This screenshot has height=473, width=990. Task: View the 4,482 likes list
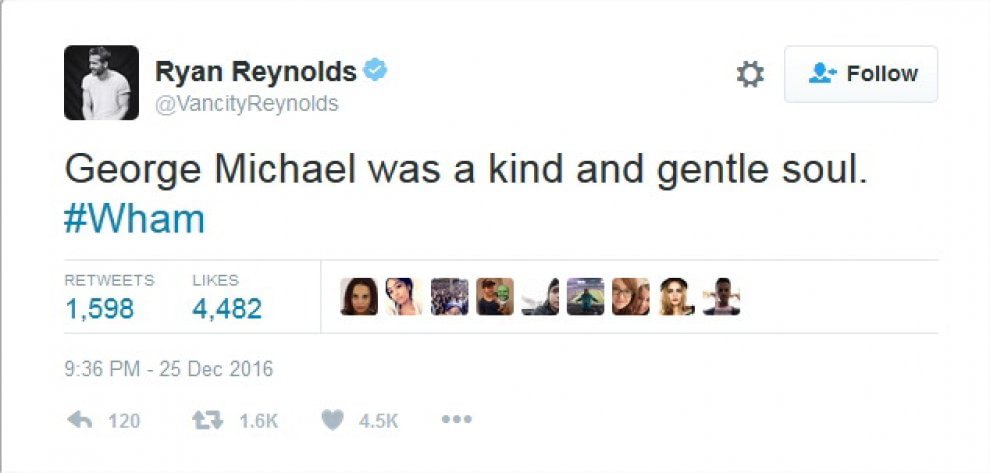coord(227,309)
